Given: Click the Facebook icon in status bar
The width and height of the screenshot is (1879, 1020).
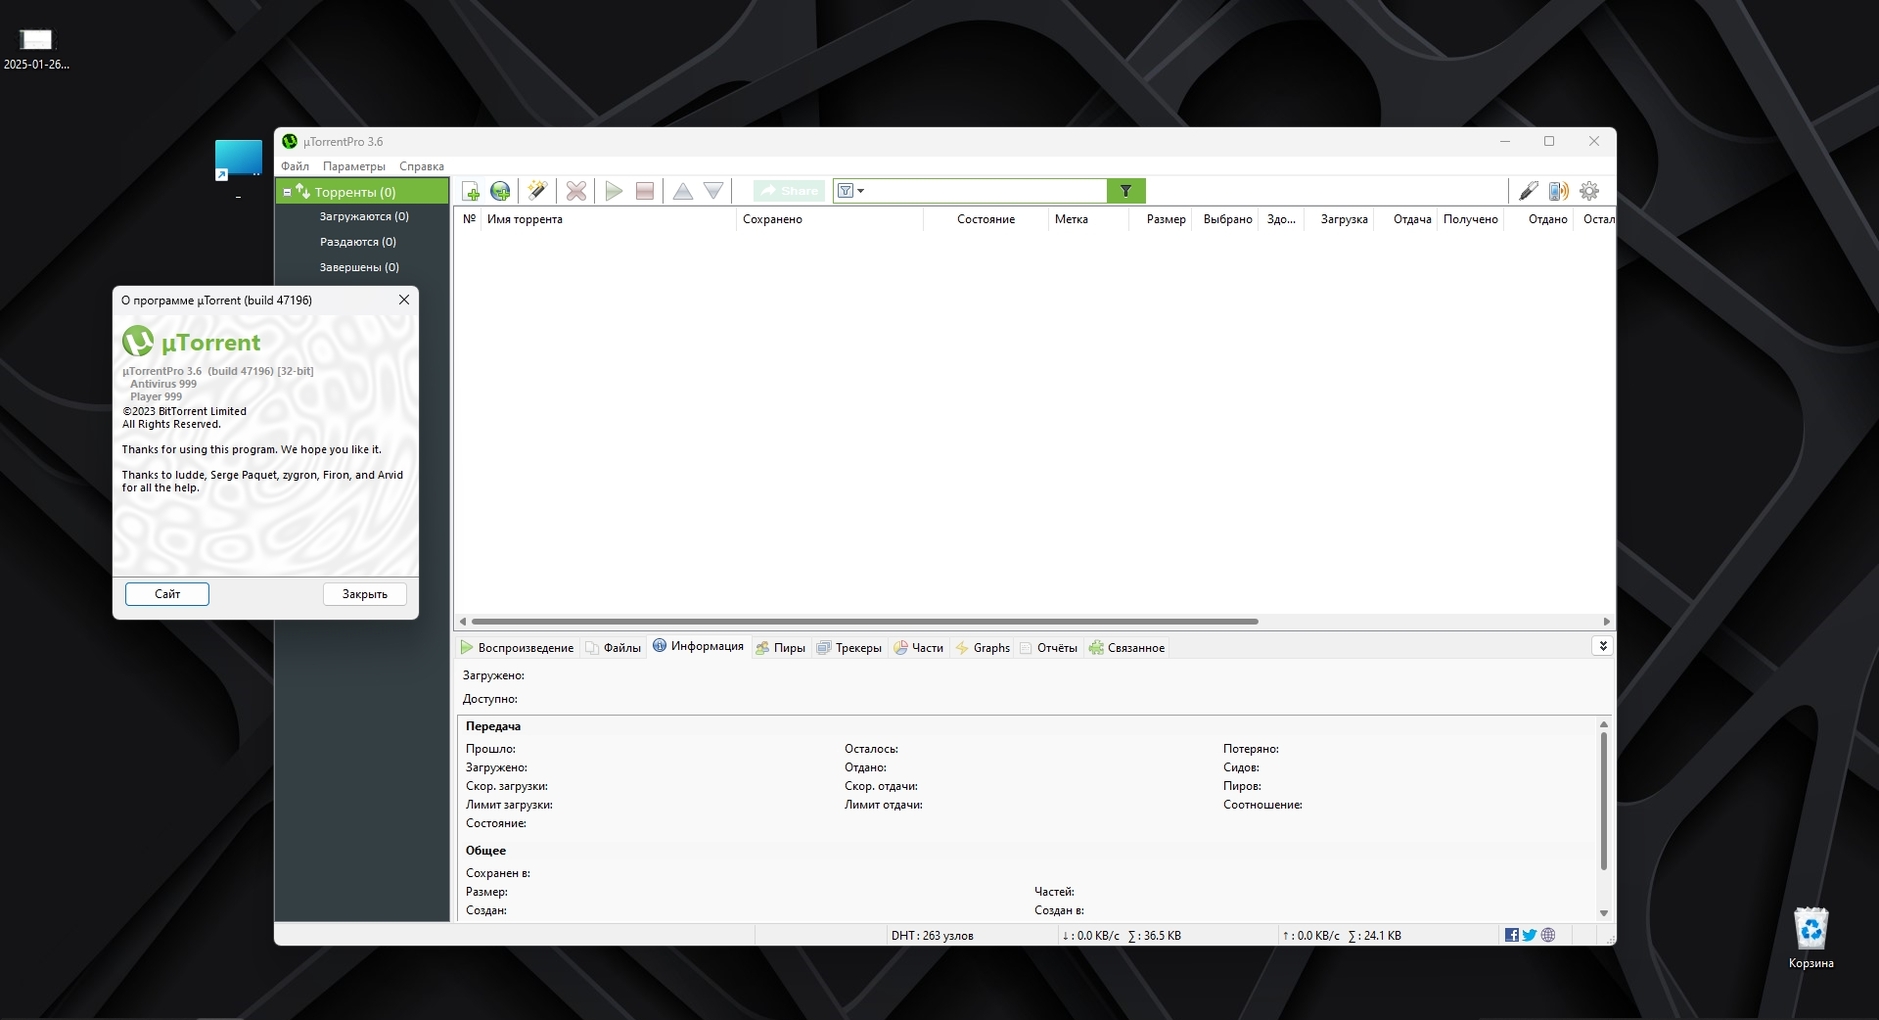Looking at the screenshot, I should coord(1511,935).
